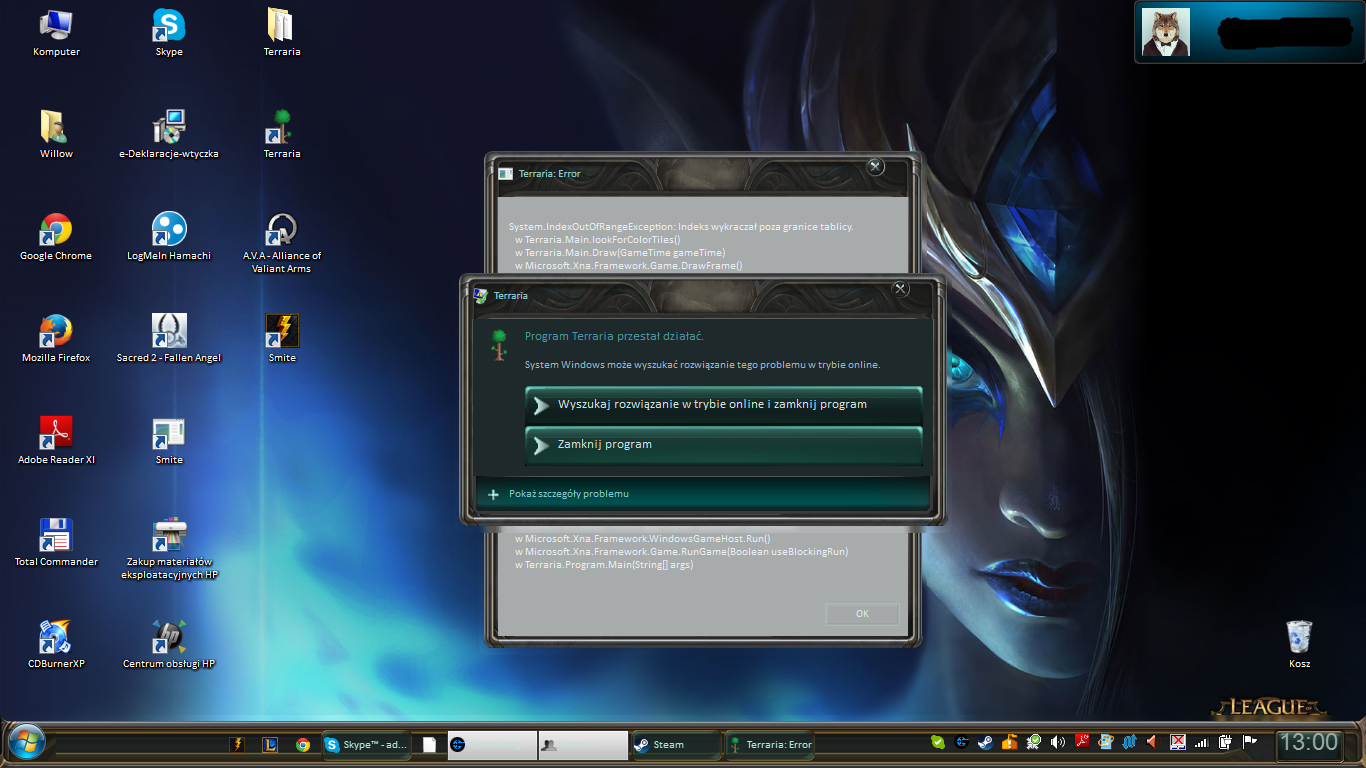1366x768 pixels.
Task: Switch to Skype taskbar button
Action: pos(366,744)
